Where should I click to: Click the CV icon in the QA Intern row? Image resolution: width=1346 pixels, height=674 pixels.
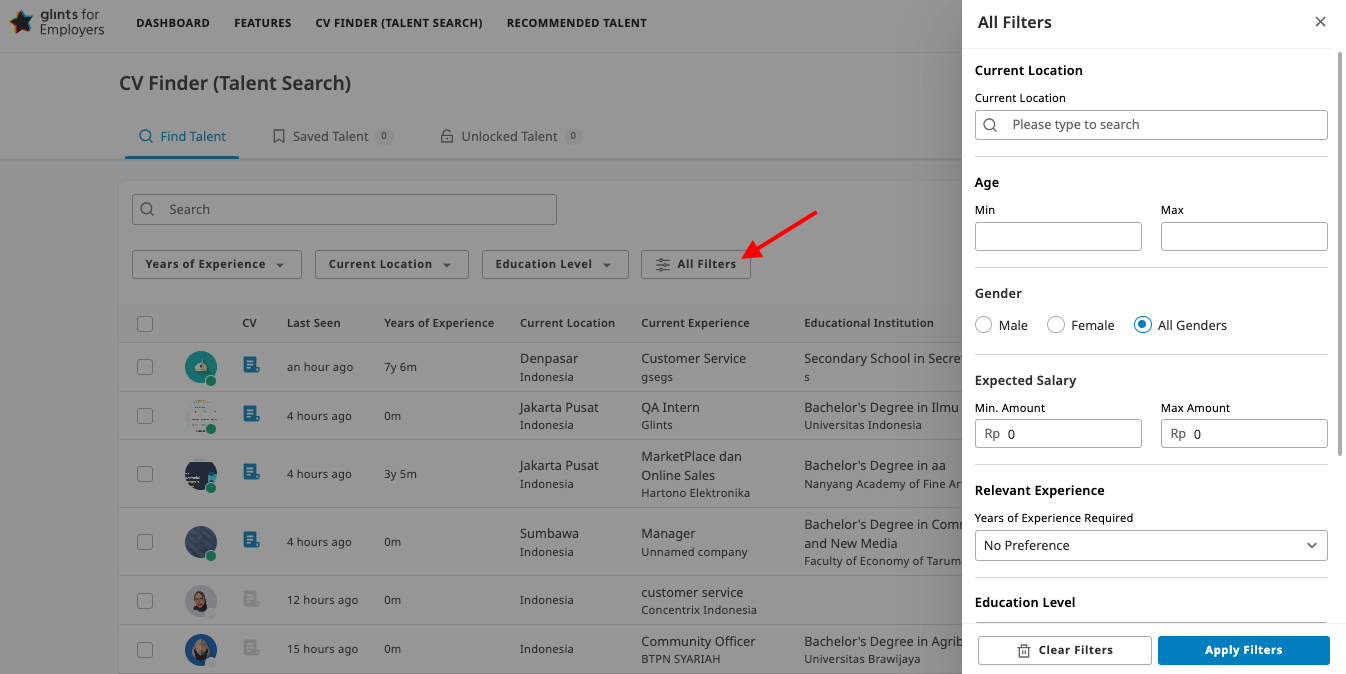pos(251,414)
